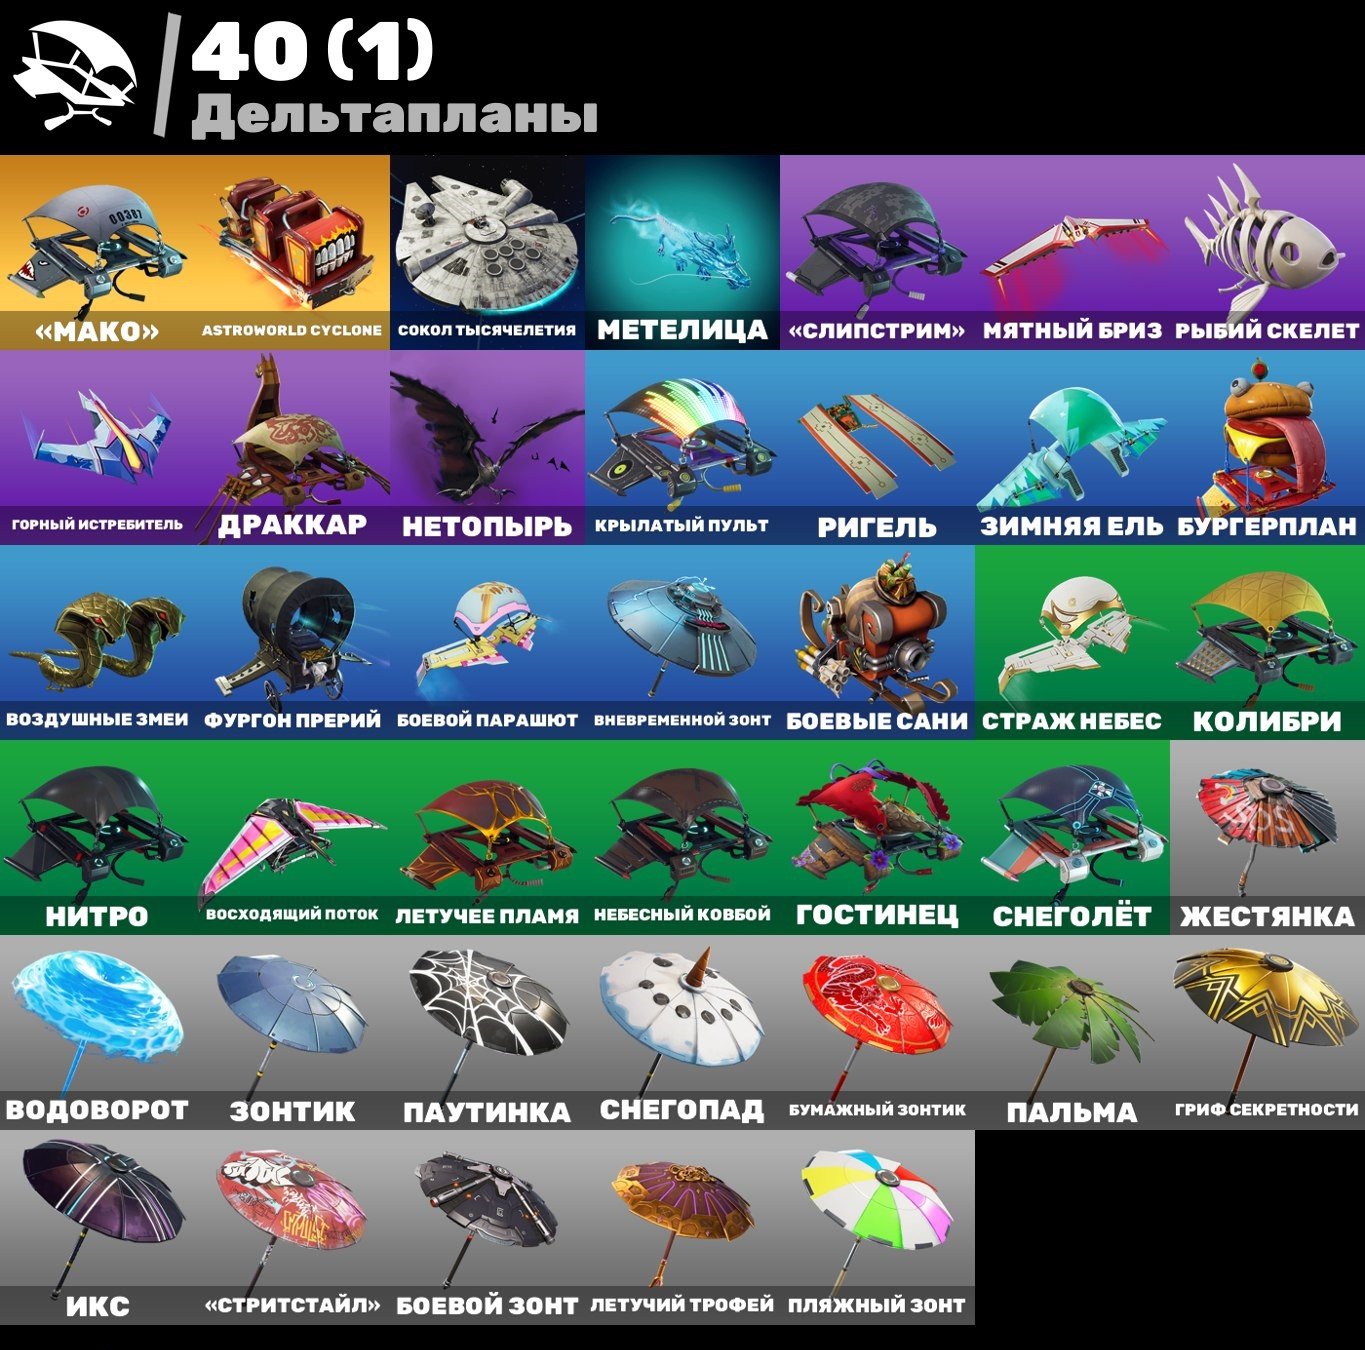1365x1350 pixels.
Task: Pick the Восходящий Поток pink glider
Action: (x=292, y=837)
